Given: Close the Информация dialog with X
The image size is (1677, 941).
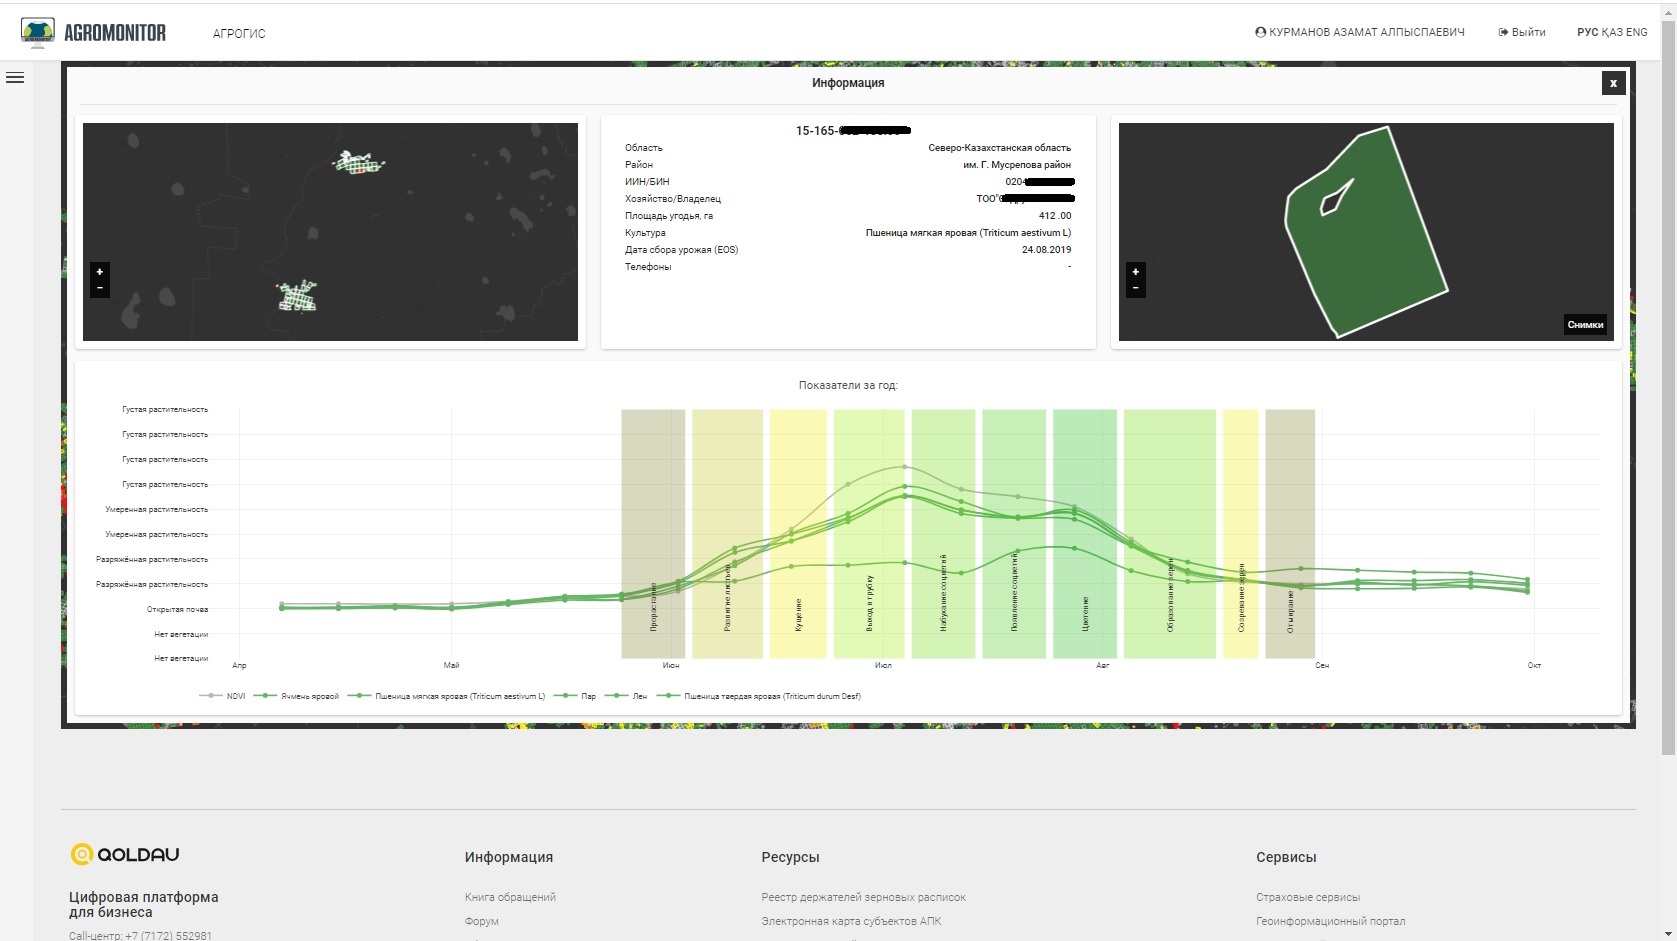Looking at the screenshot, I should pos(1612,83).
